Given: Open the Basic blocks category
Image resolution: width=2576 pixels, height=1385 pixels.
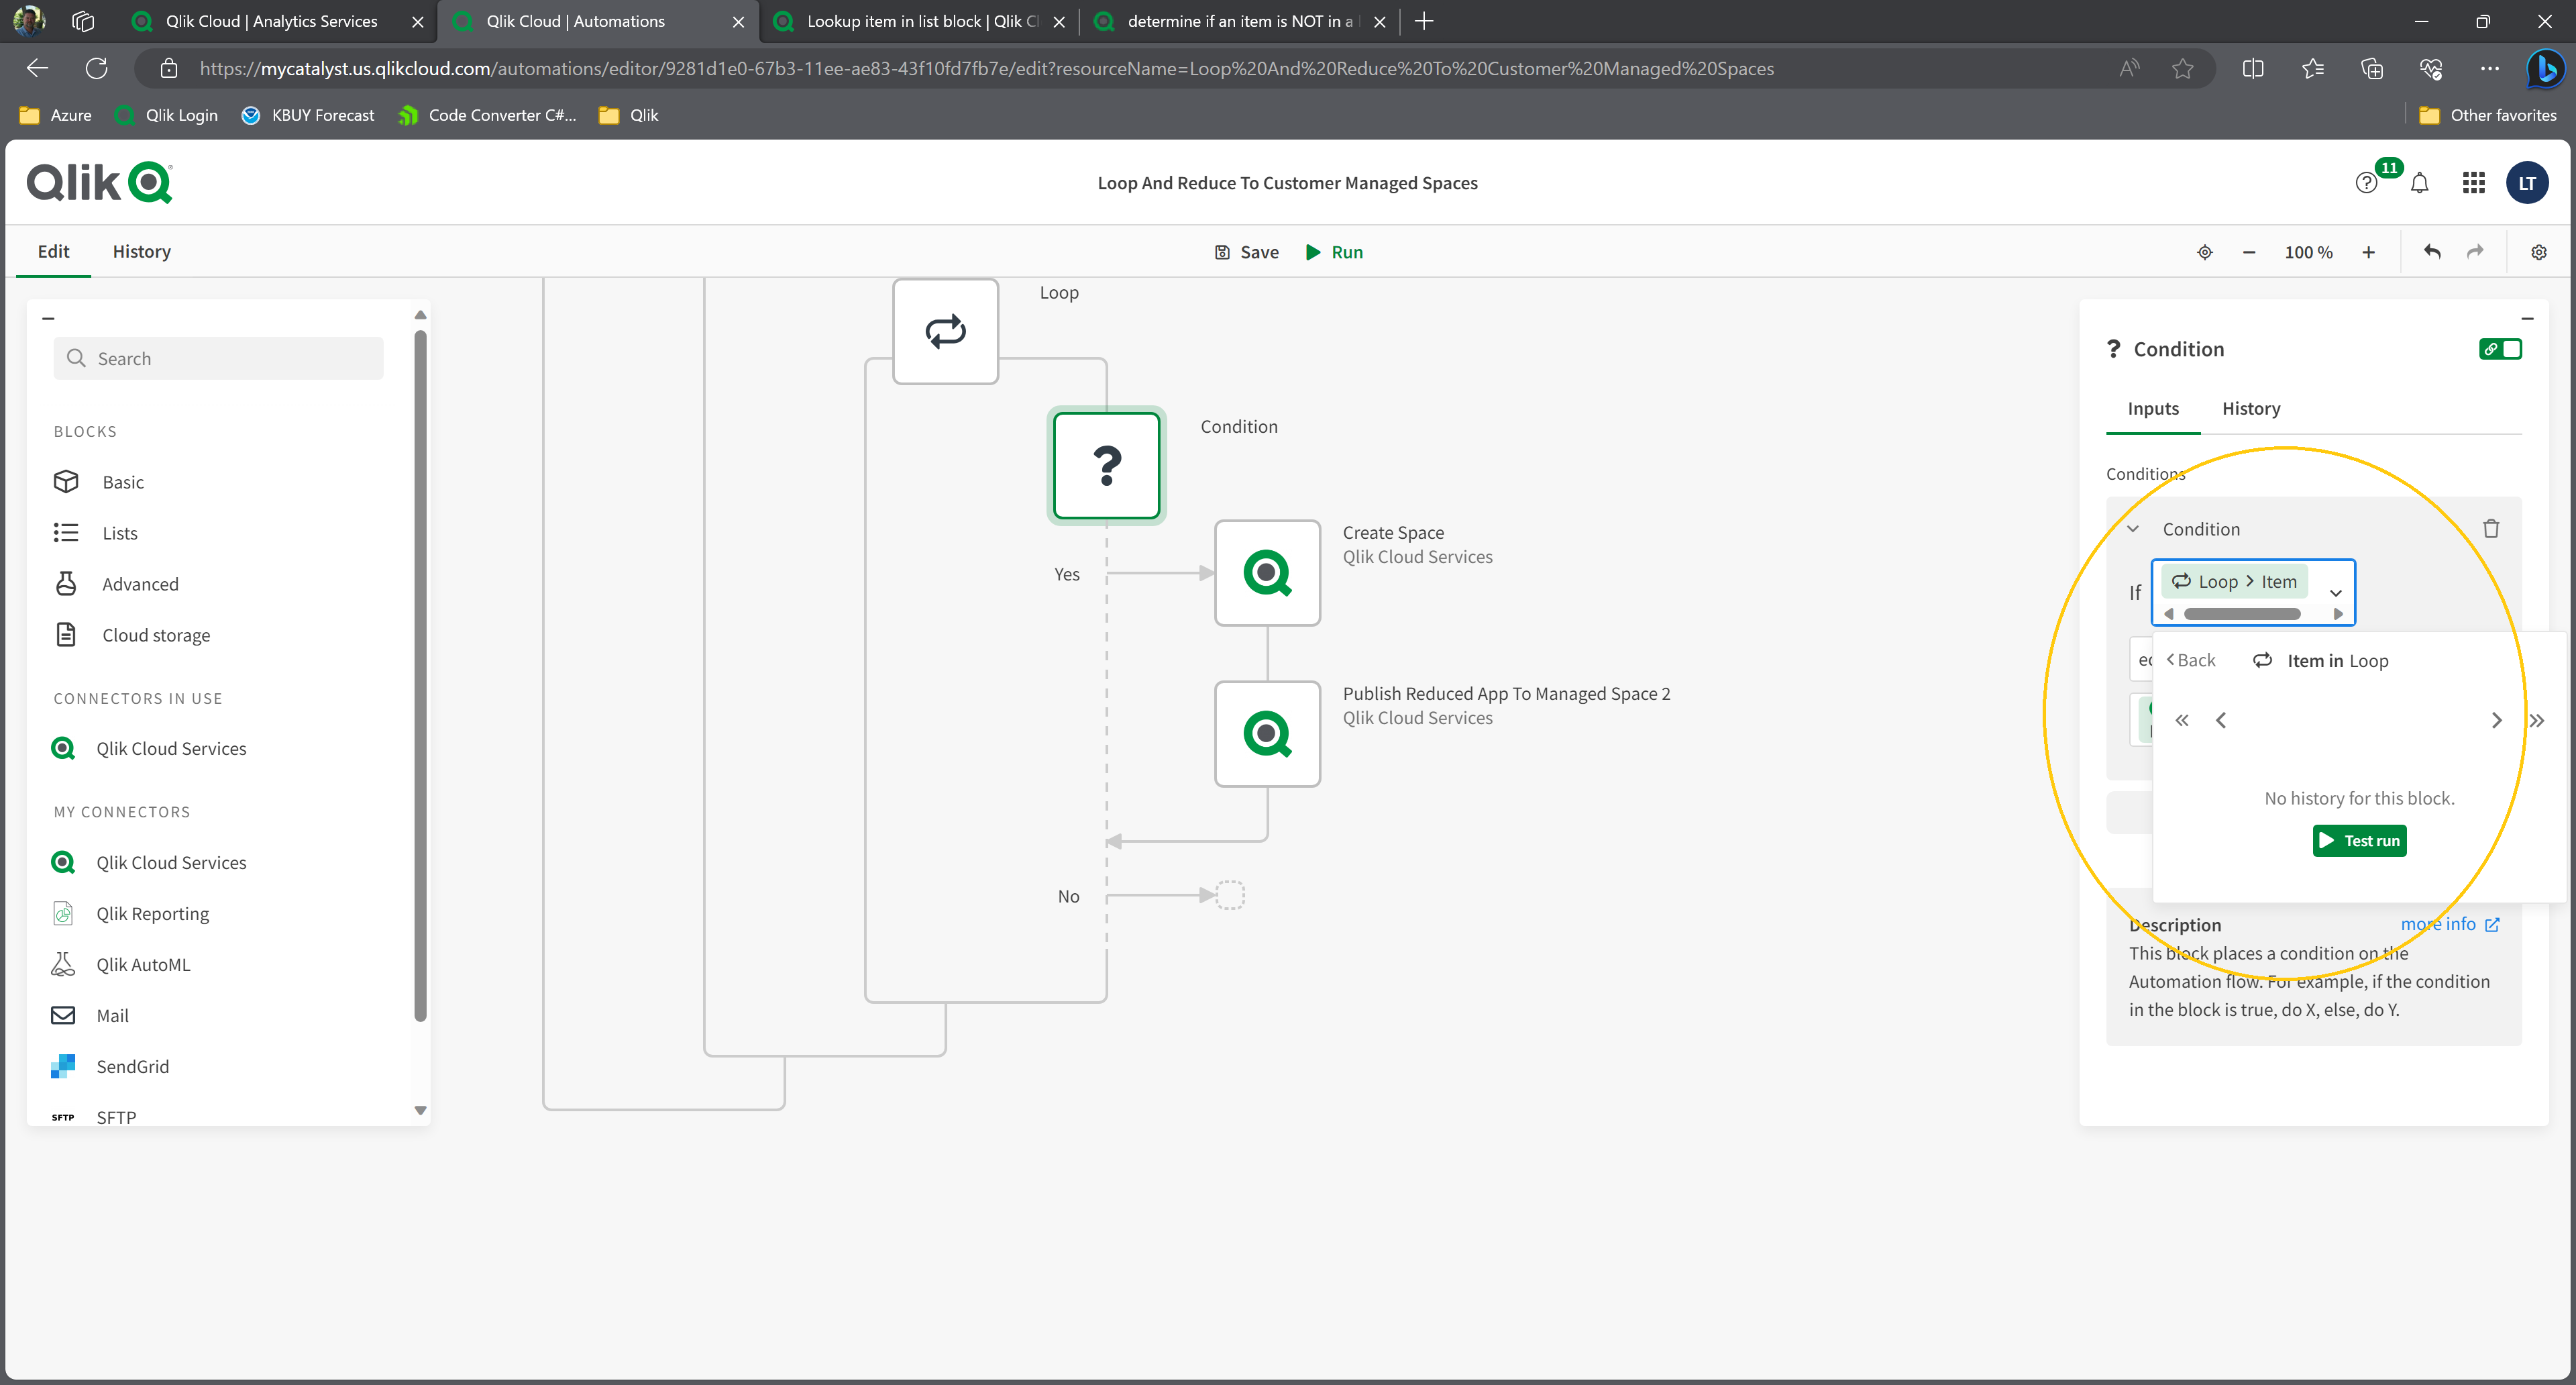Looking at the screenshot, I should click(x=123, y=482).
